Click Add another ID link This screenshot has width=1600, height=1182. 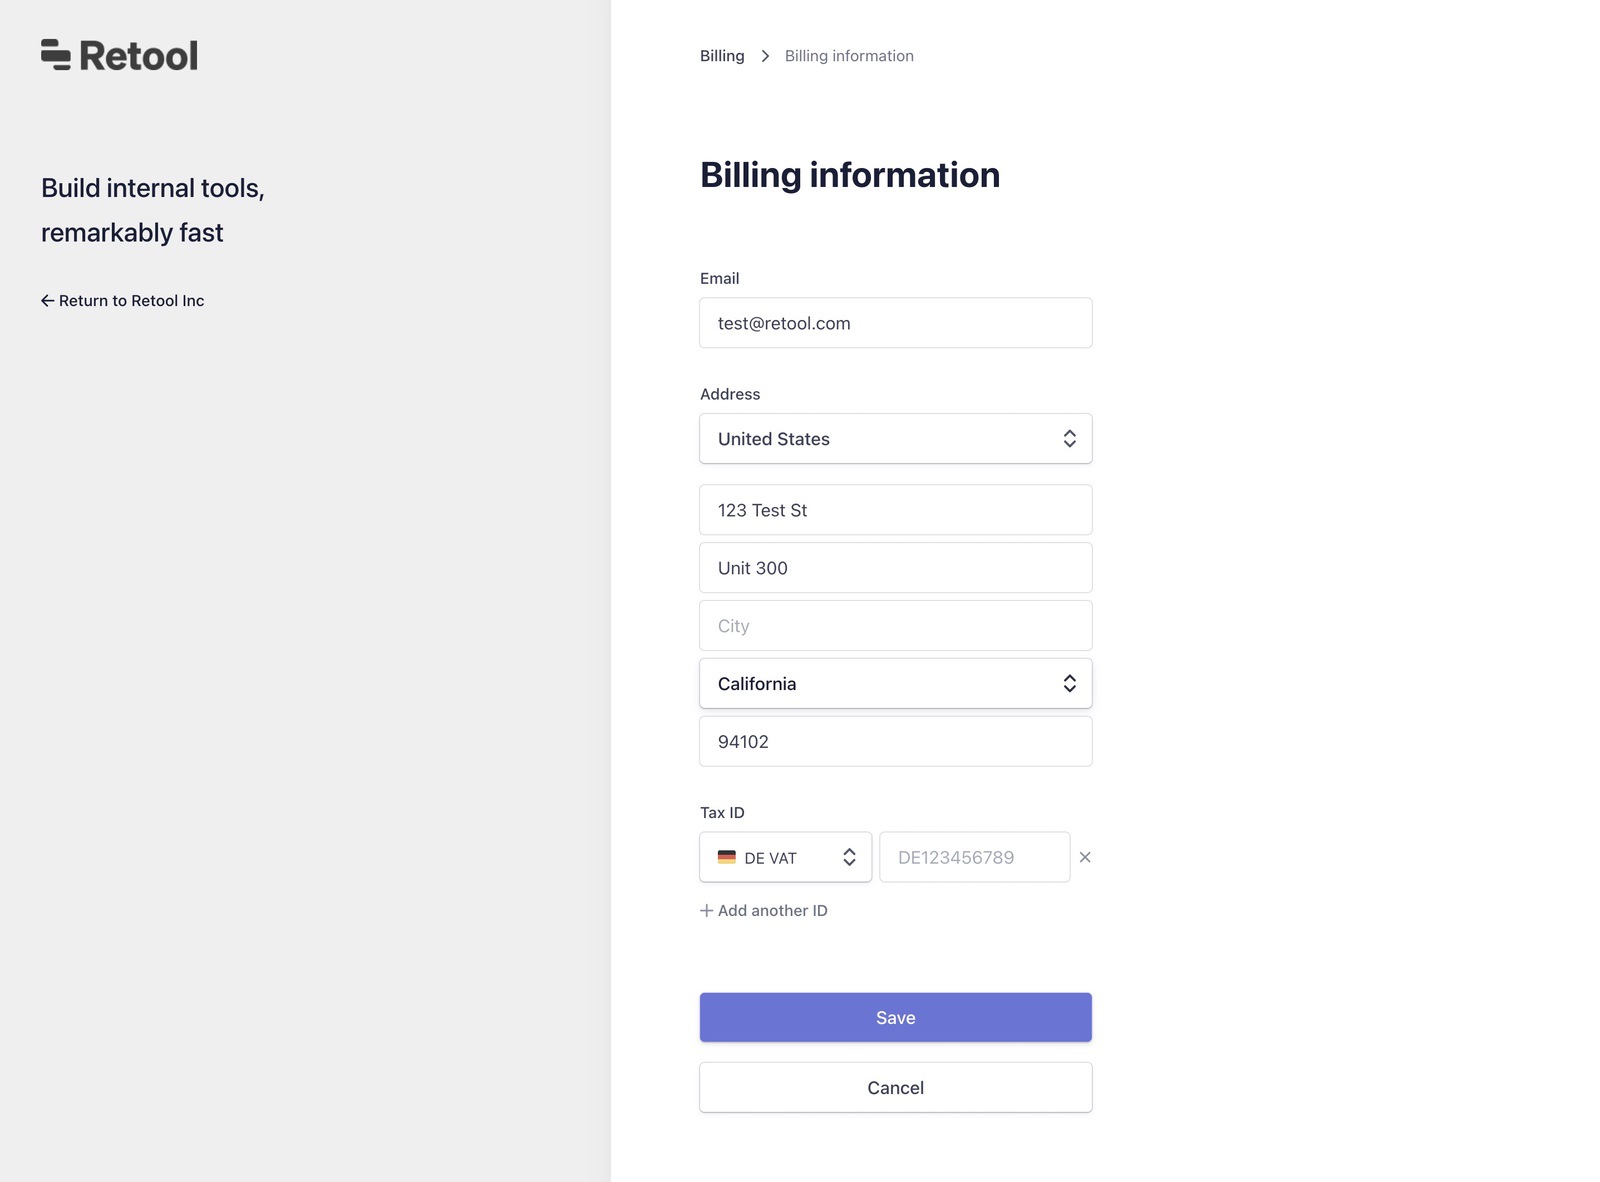click(764, 911)
